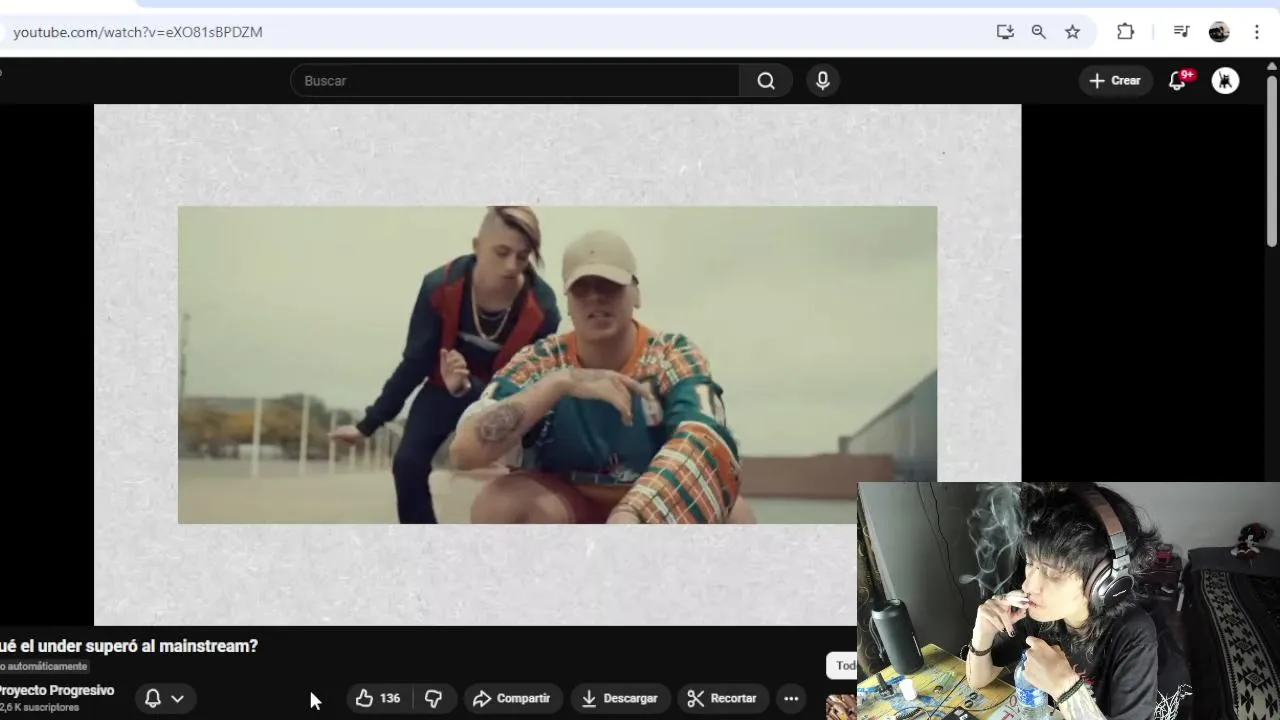Click the browser address bar URL
1280x720 pixels.
(x=138, y=32)
